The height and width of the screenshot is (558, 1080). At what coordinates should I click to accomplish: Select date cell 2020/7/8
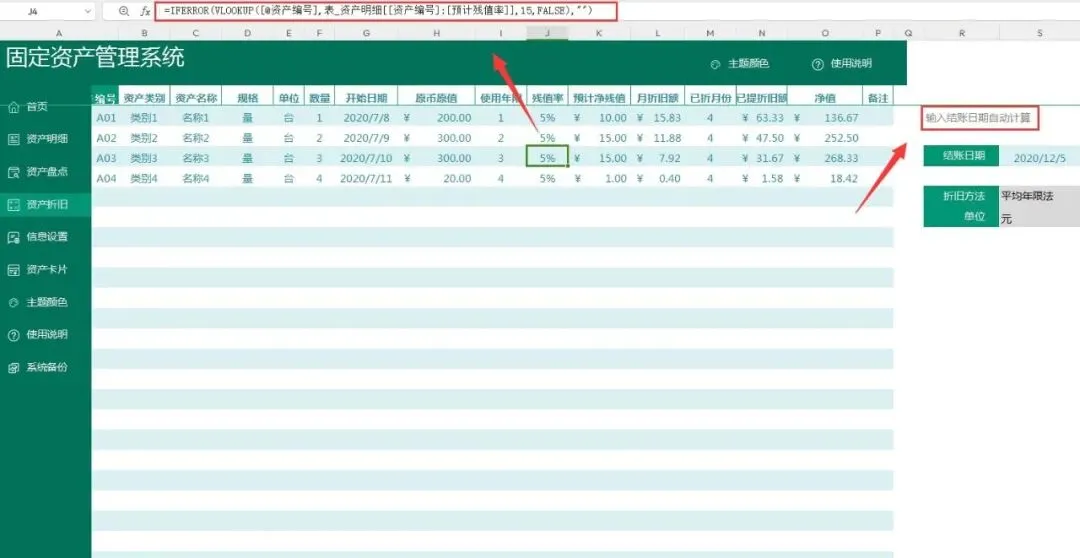coord(366,118)
